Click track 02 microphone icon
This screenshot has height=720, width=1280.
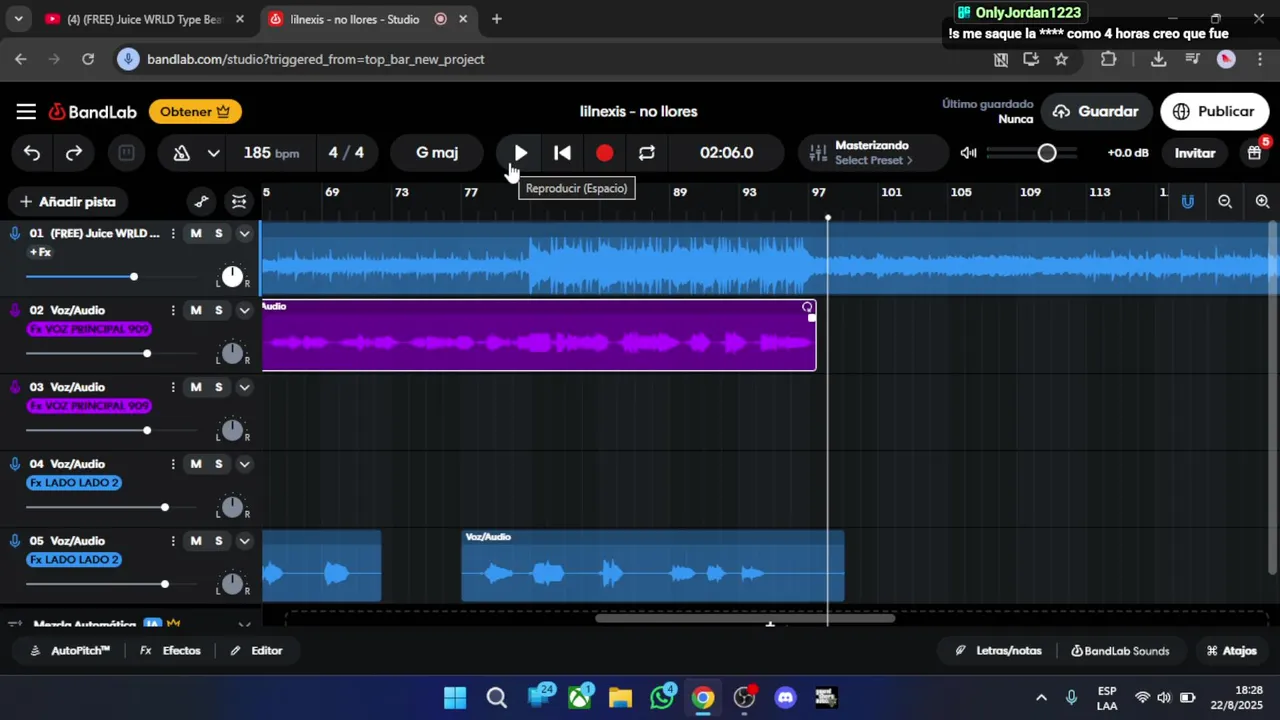click(14, 310)
